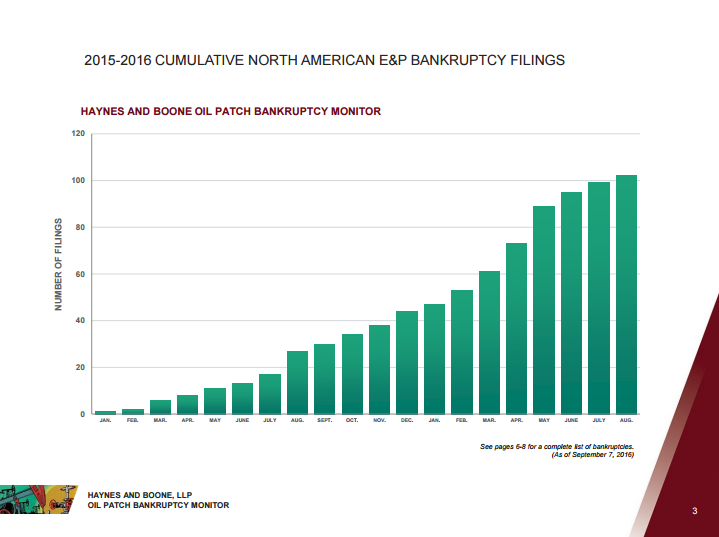Click the slide title about cumulative bankruptcy filings
This screenshot has height=537, width=719.
(325, 61)
